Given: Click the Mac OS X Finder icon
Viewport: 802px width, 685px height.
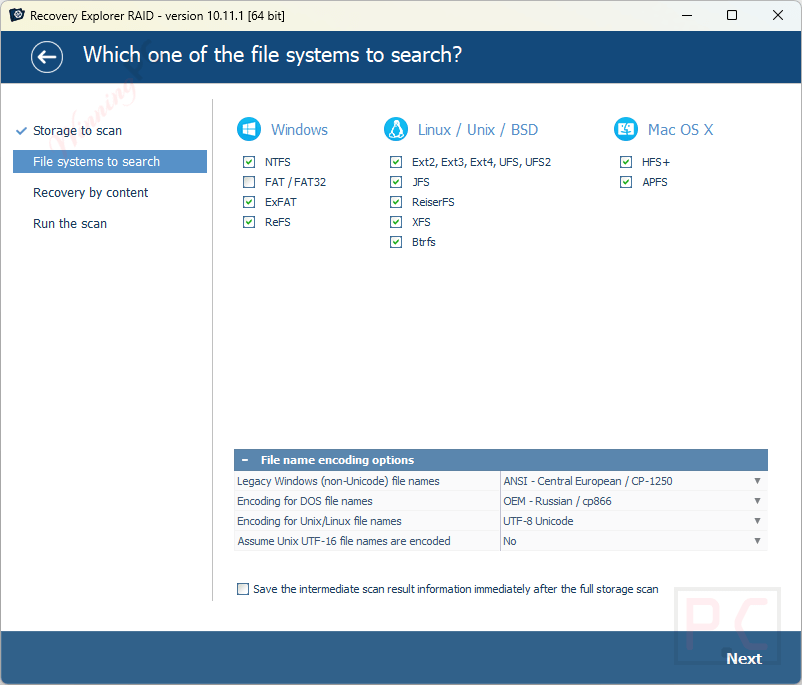Looking at the screenshot, I should [626, 129].
